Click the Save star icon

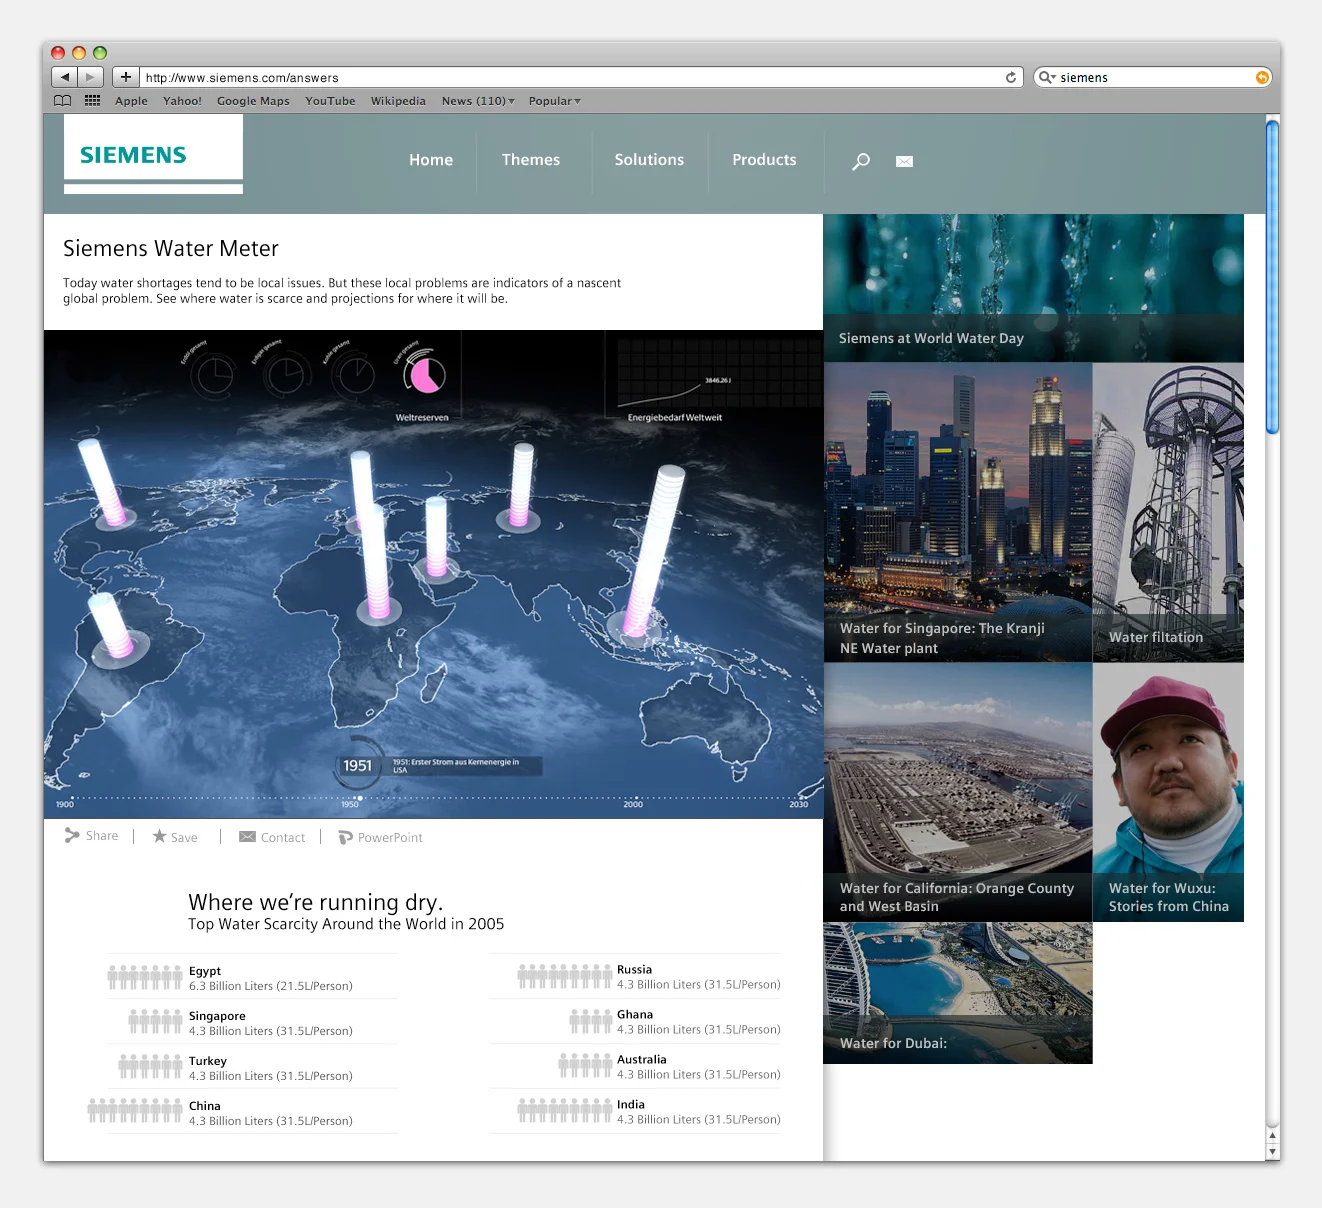pyautogui.click(x=159, y=836)
